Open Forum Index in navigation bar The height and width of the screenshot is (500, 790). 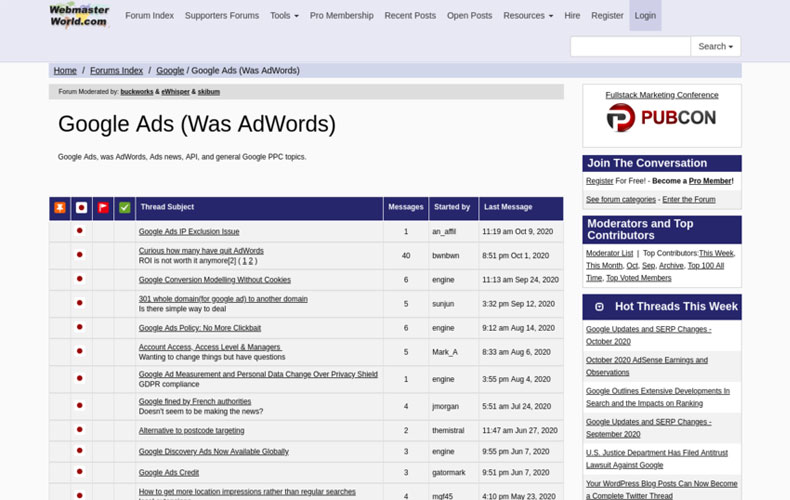150,16
